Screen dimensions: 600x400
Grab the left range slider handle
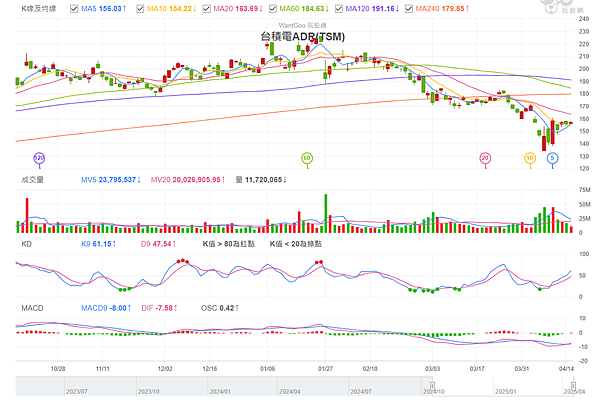[x=432, y=385]
